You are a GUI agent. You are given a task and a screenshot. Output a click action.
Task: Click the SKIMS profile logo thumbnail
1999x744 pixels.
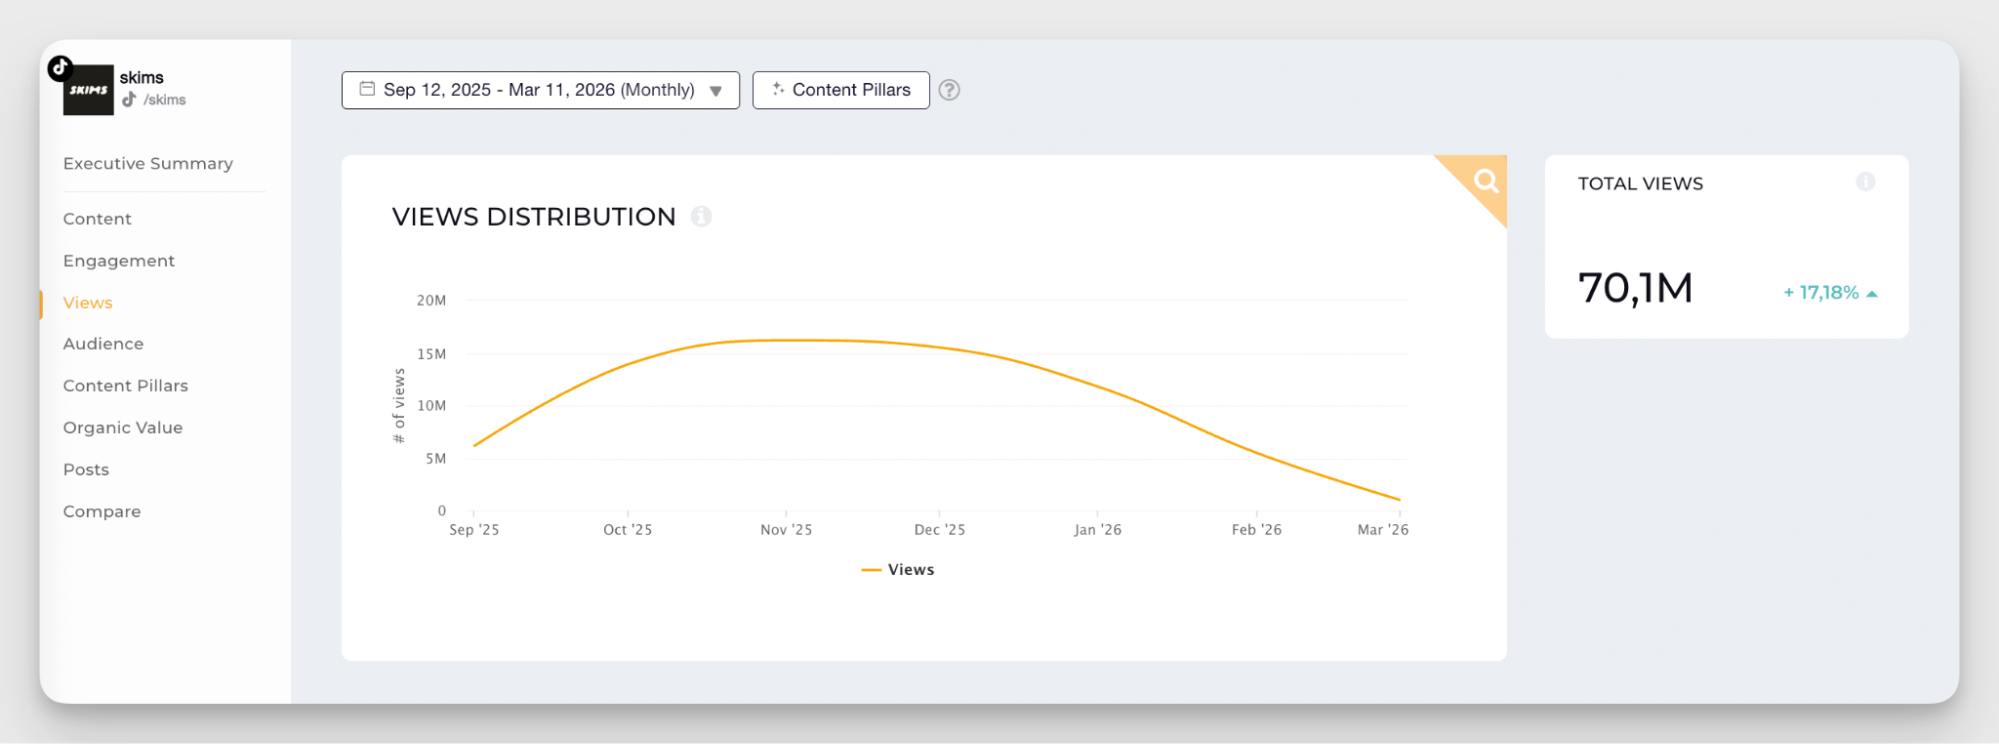click(88, 91)
